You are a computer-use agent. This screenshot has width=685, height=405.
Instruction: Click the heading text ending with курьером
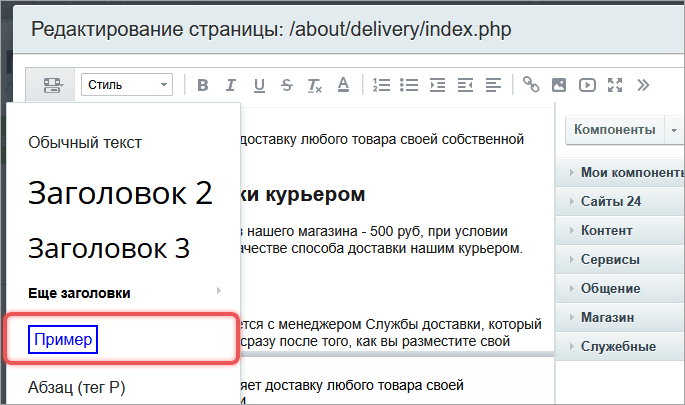303,194
